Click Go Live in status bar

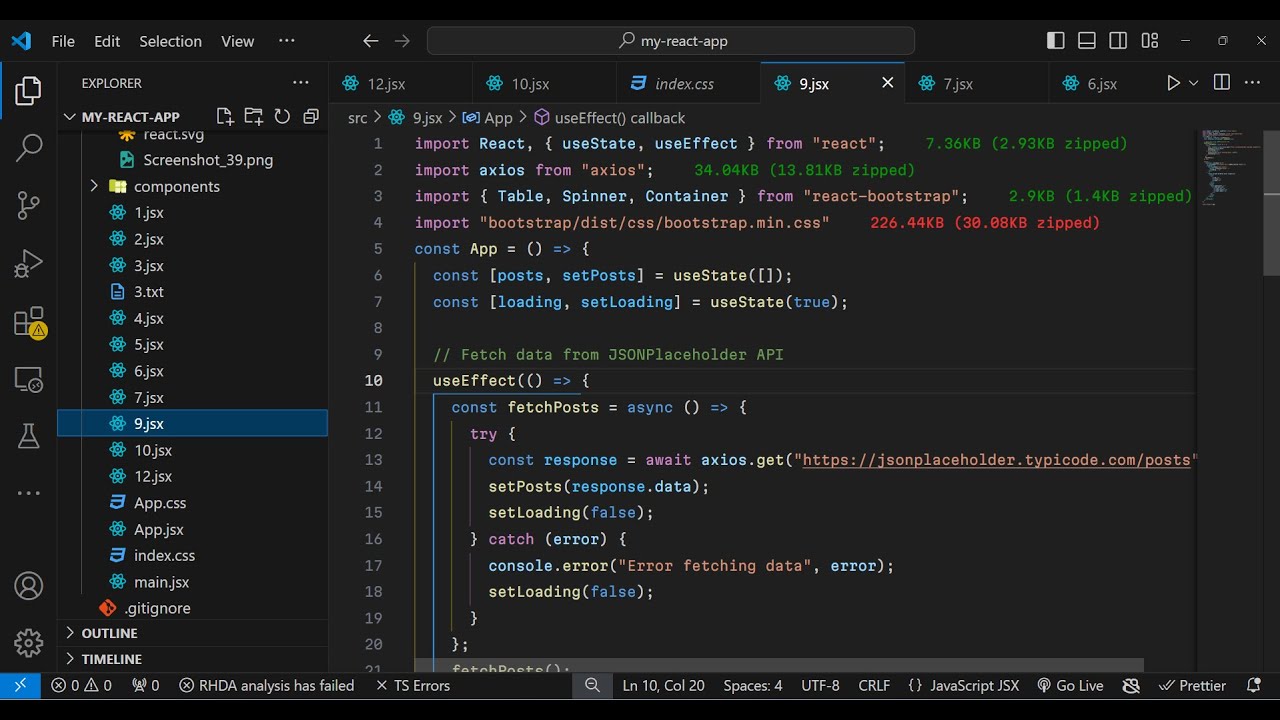[1069, 685]
